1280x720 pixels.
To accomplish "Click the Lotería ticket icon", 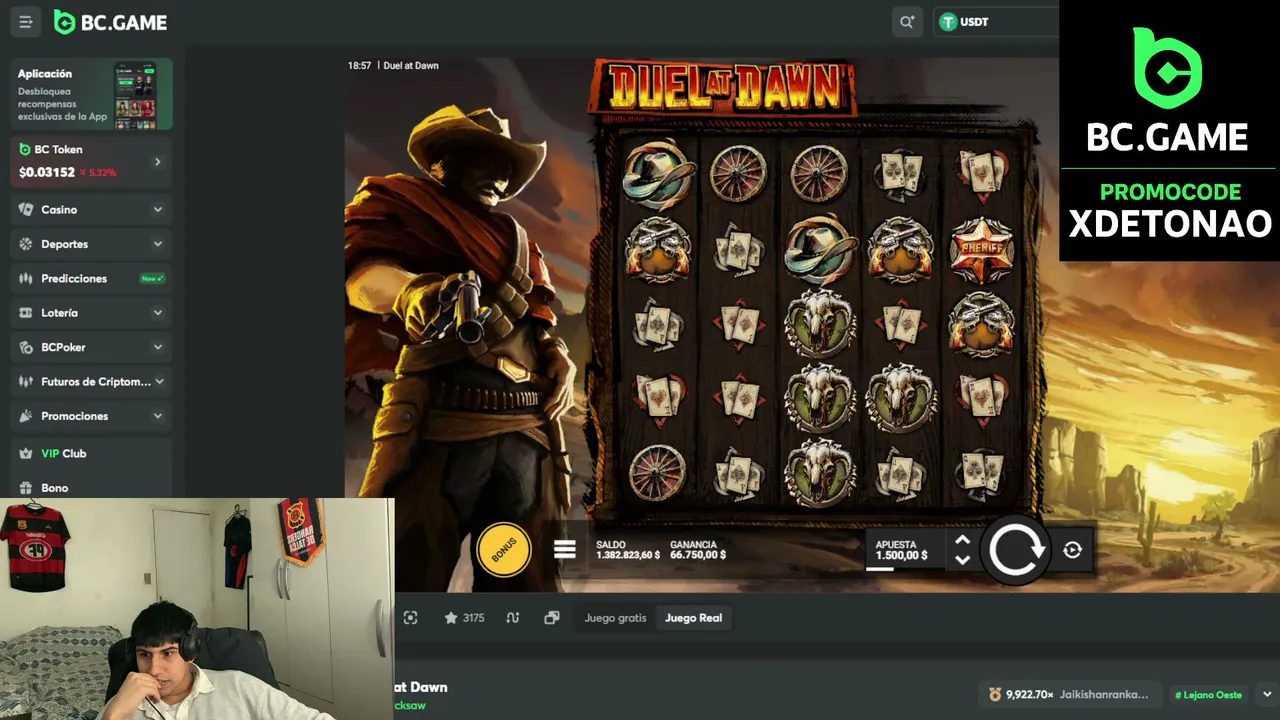I will point(26,313).
